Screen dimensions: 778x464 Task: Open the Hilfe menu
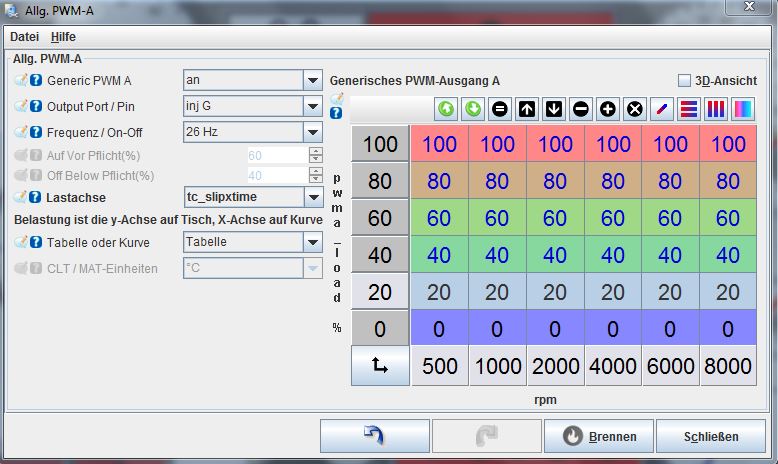click(63, 36)
